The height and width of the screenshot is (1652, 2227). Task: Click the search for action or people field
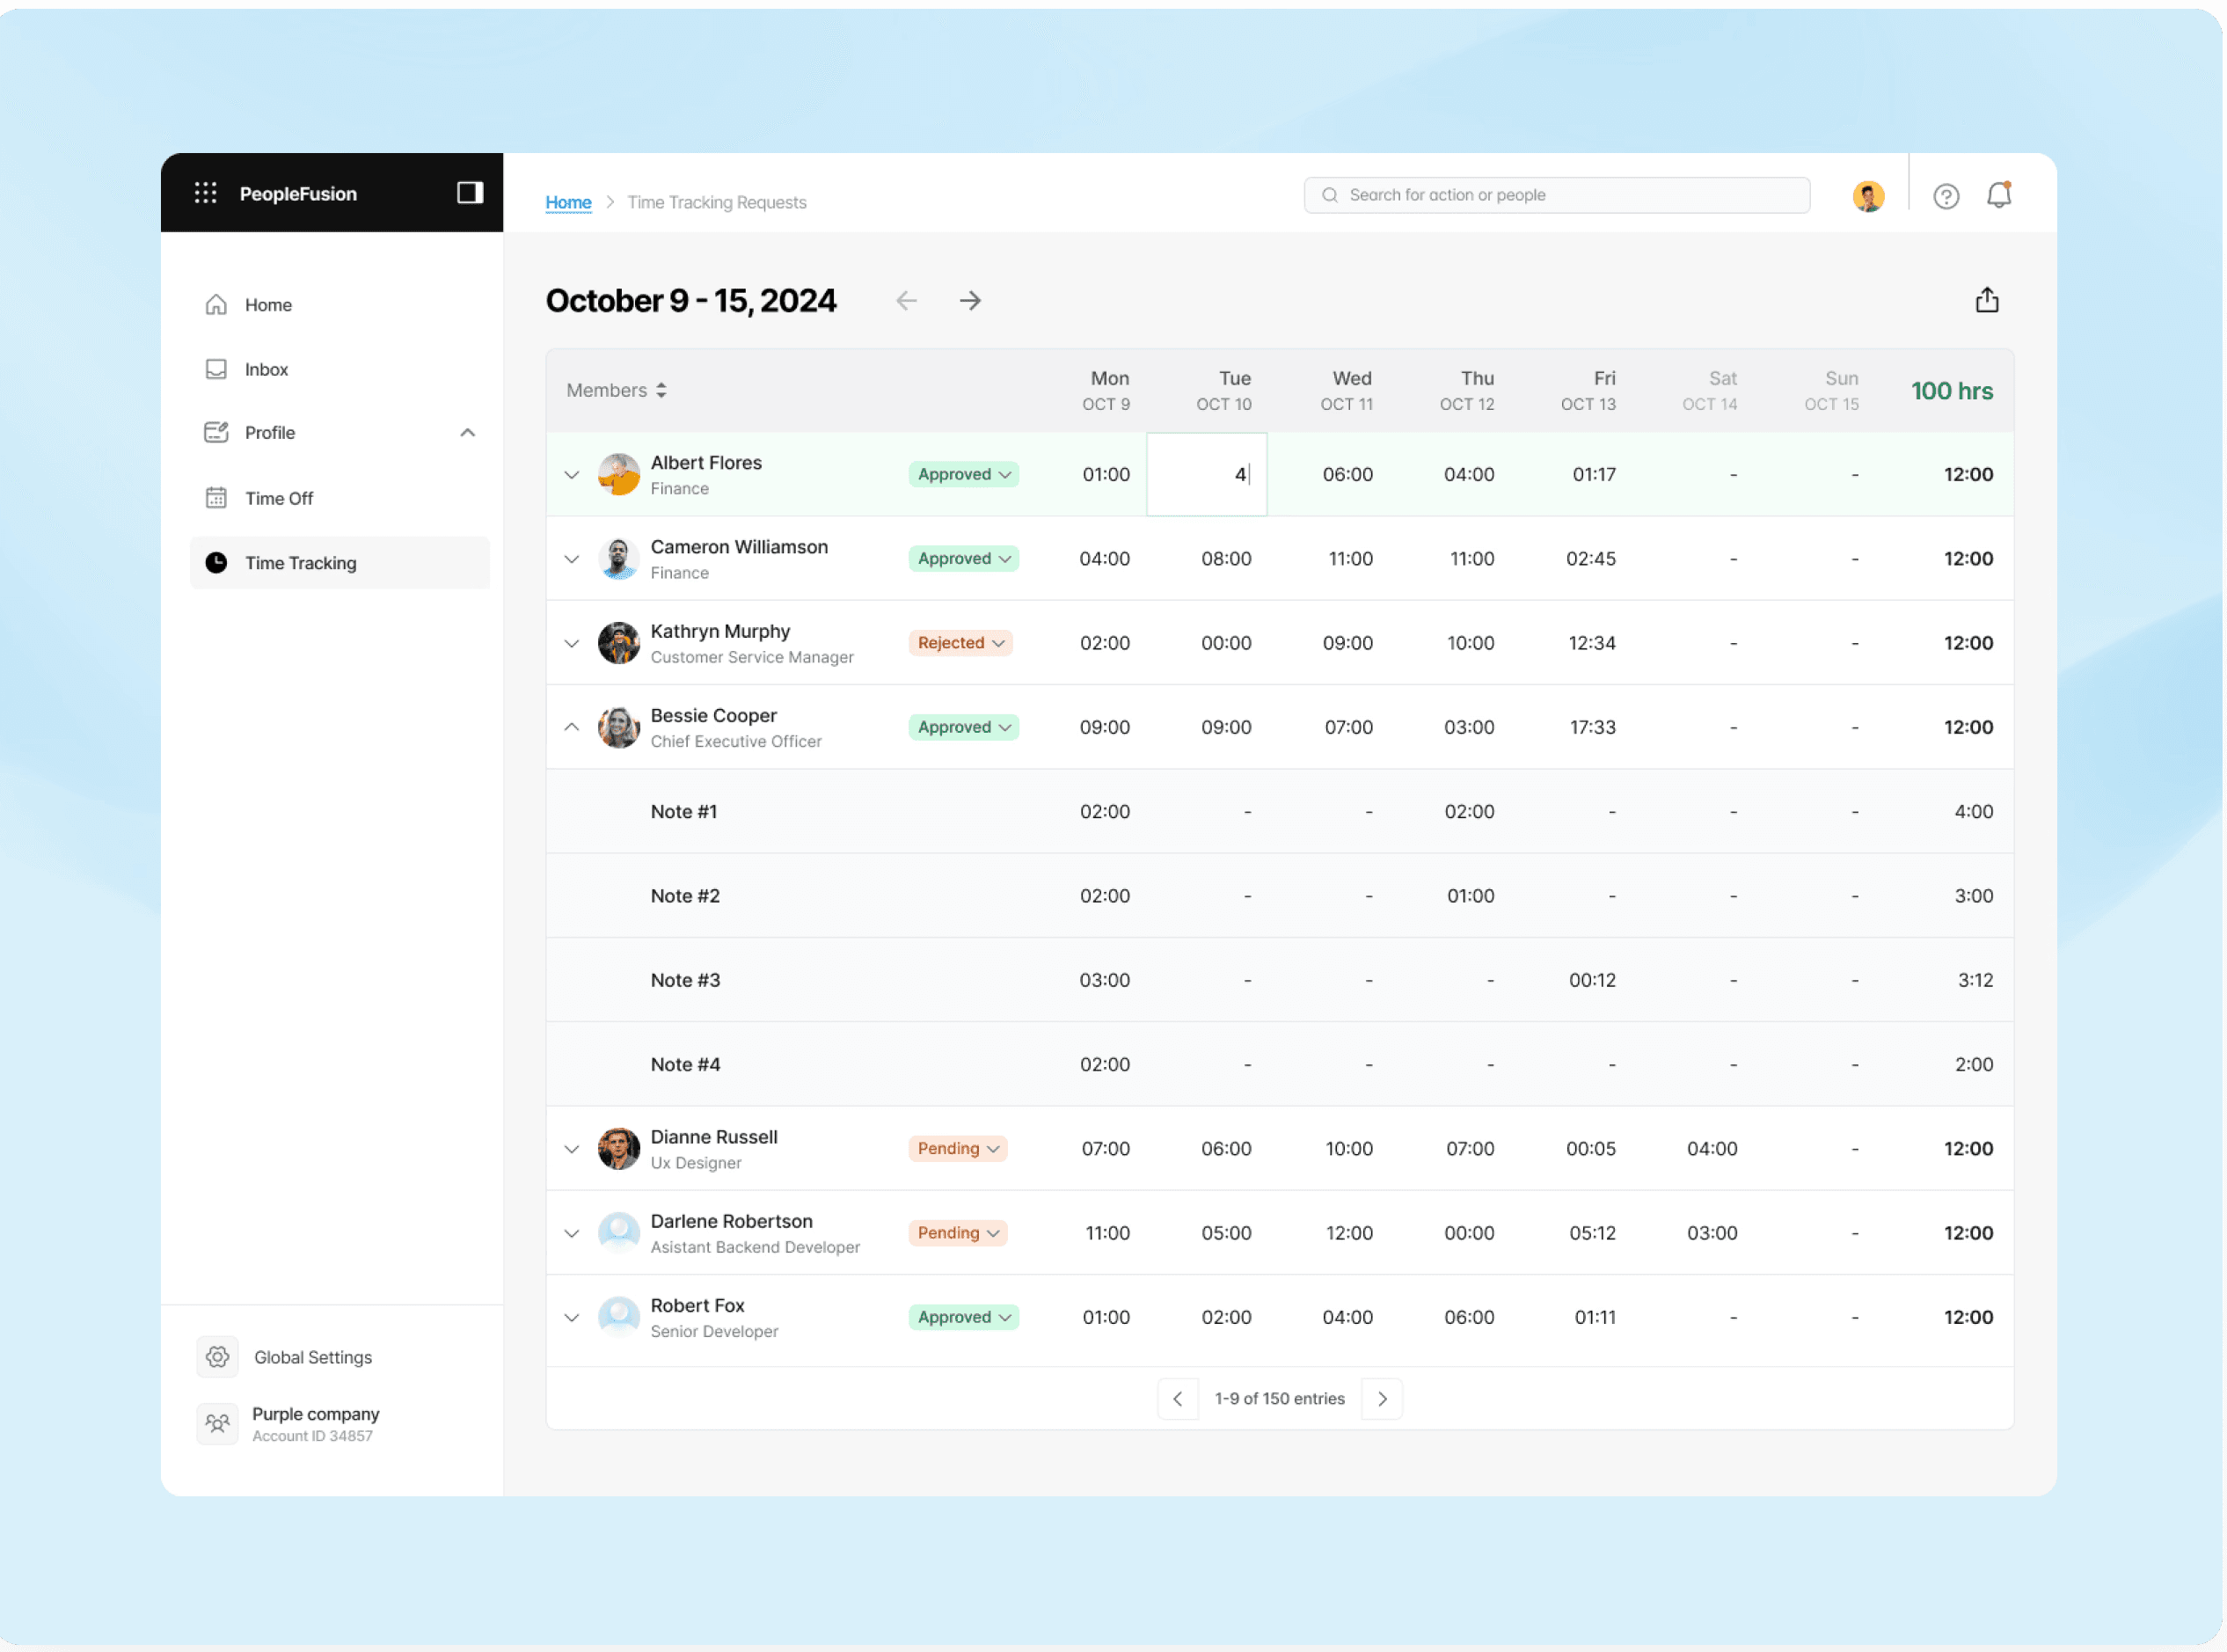click(x=1556, y=196)
